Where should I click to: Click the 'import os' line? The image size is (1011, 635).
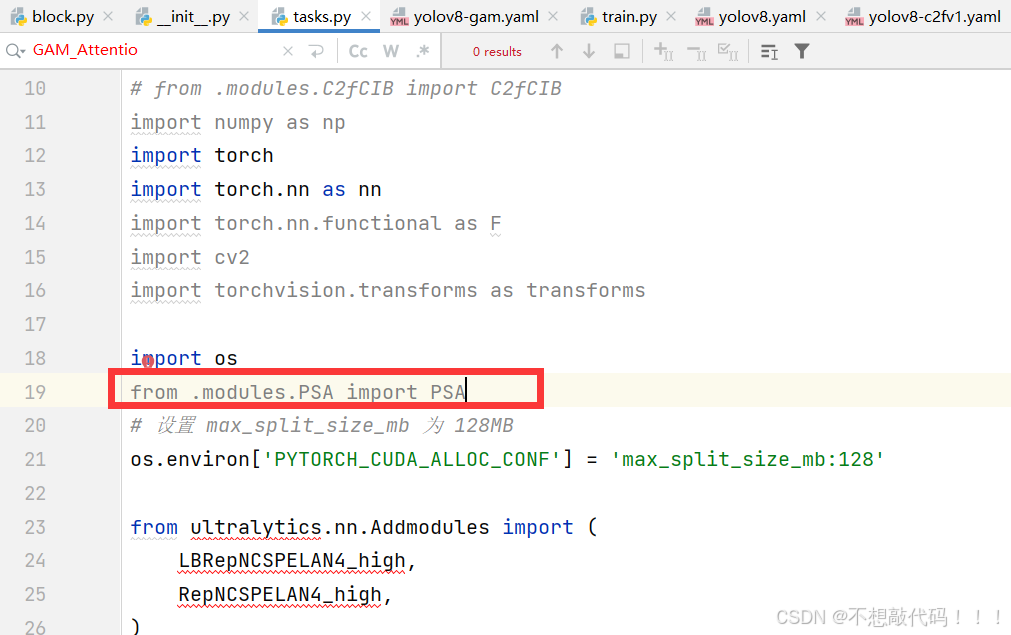pos(184,358)
